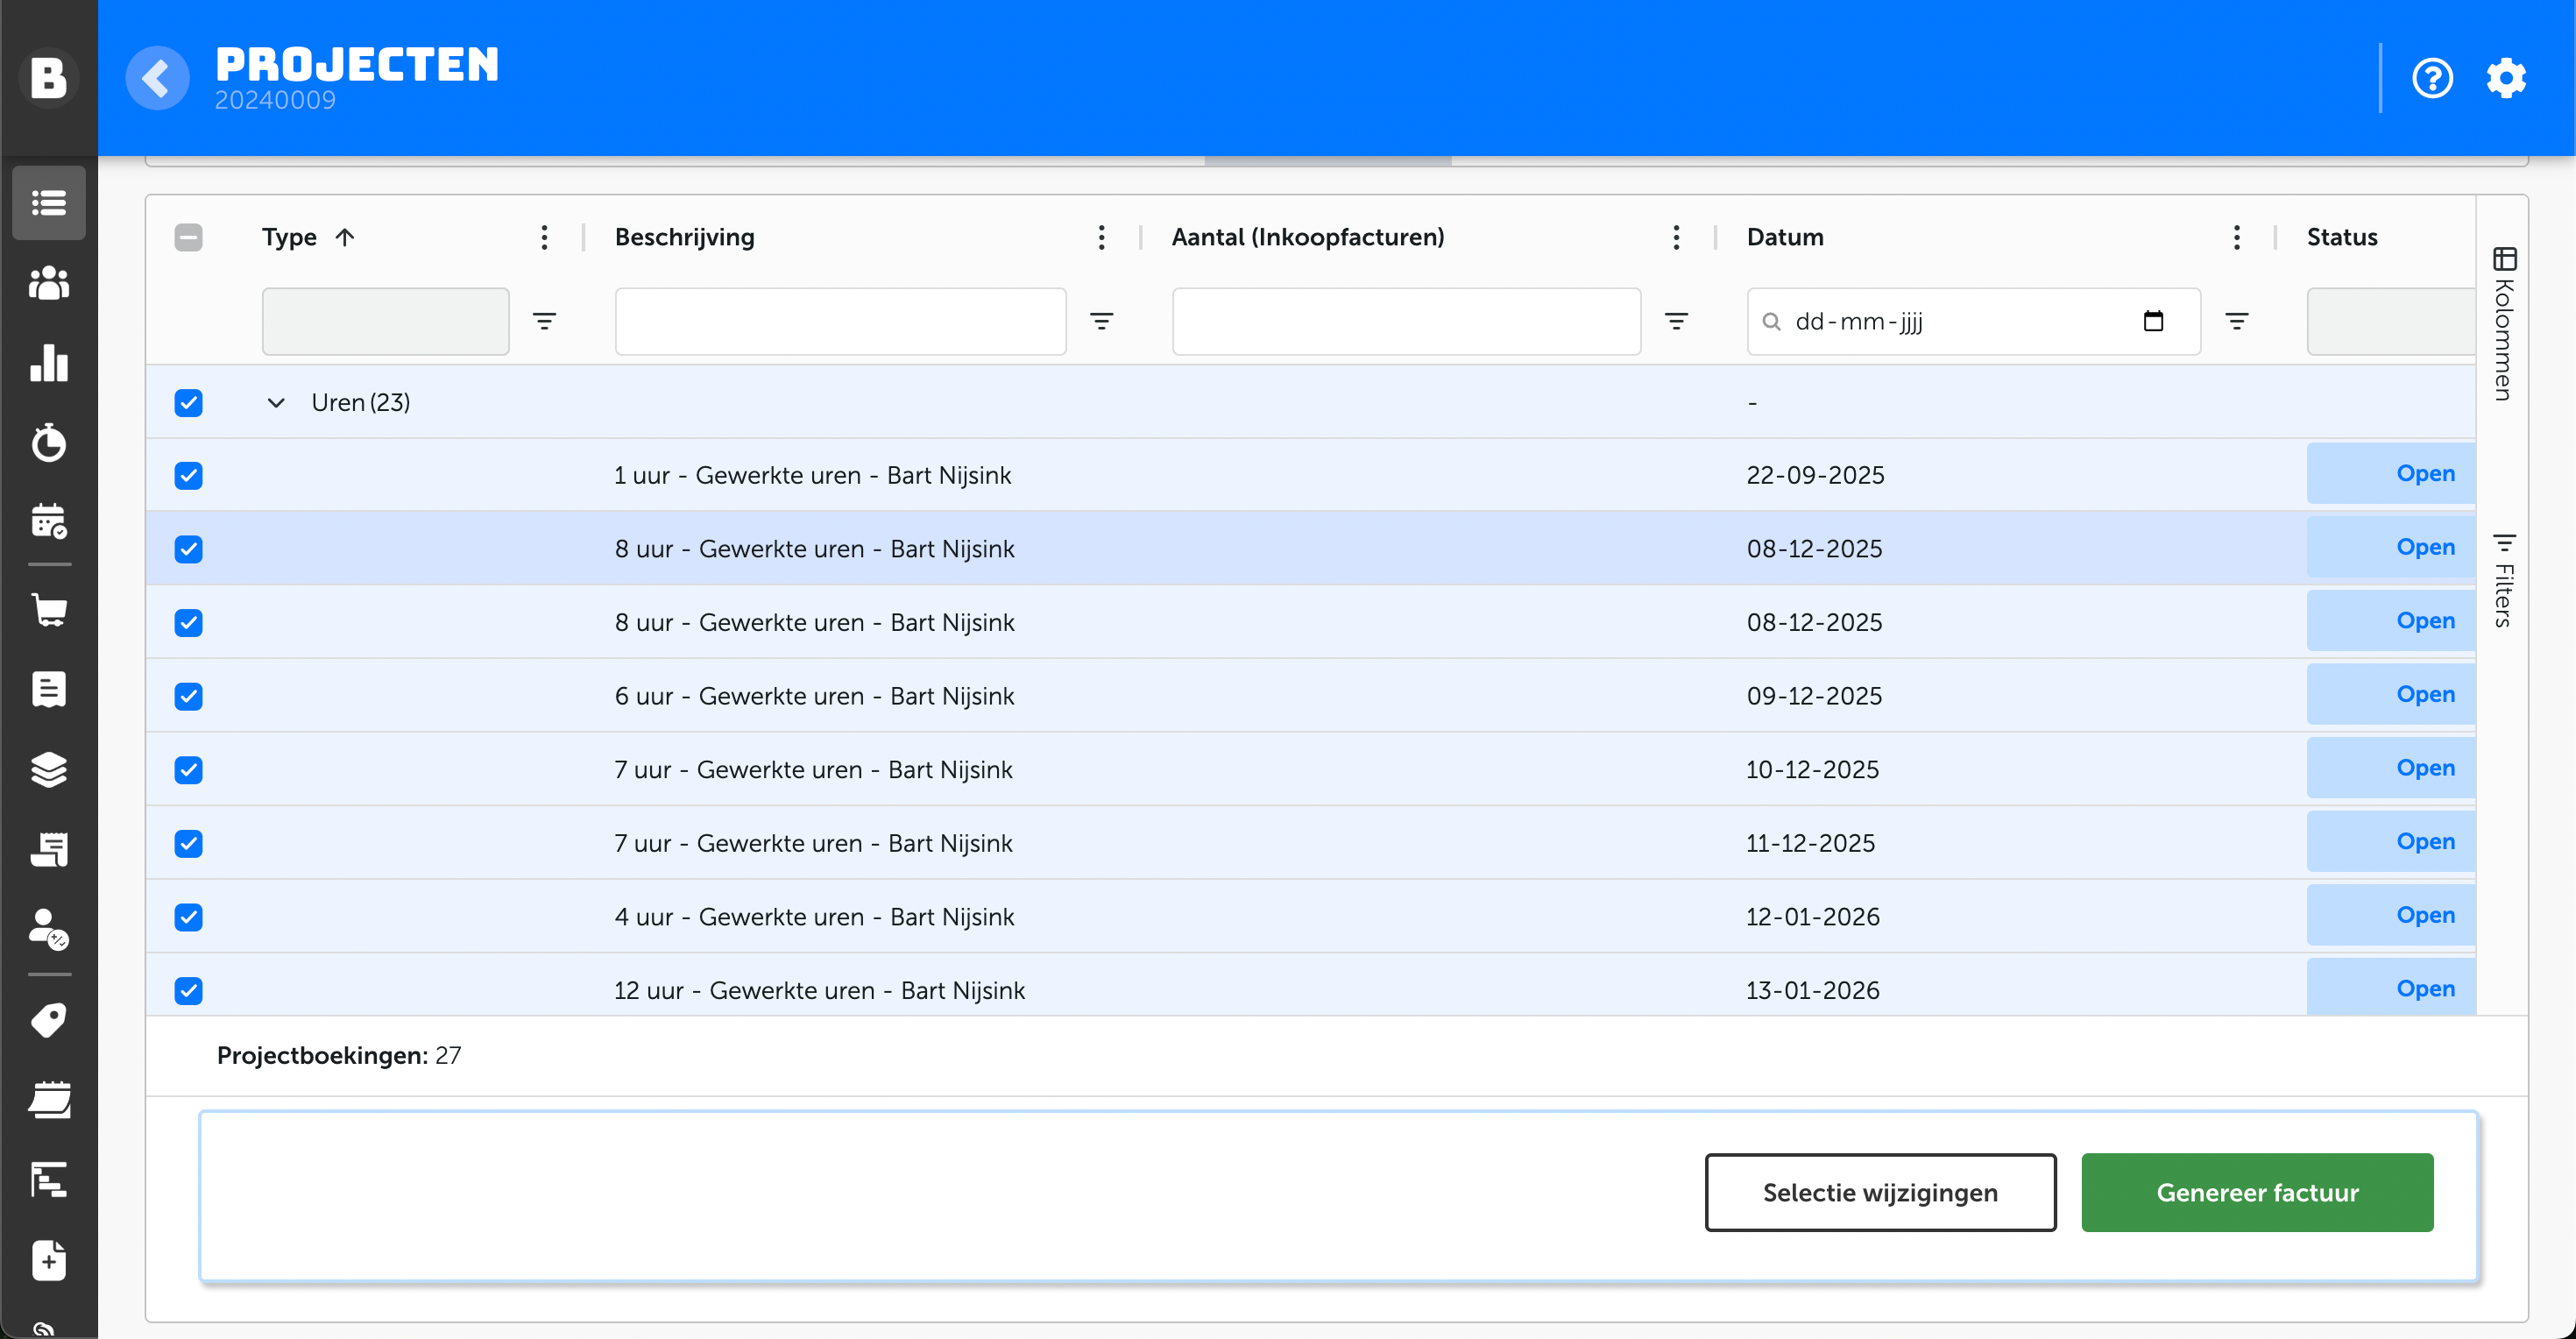The width and height of the screenshot is (2576, 1339).
Task: Collapse the Uren (23) group chevron
Action: (276, 402)
